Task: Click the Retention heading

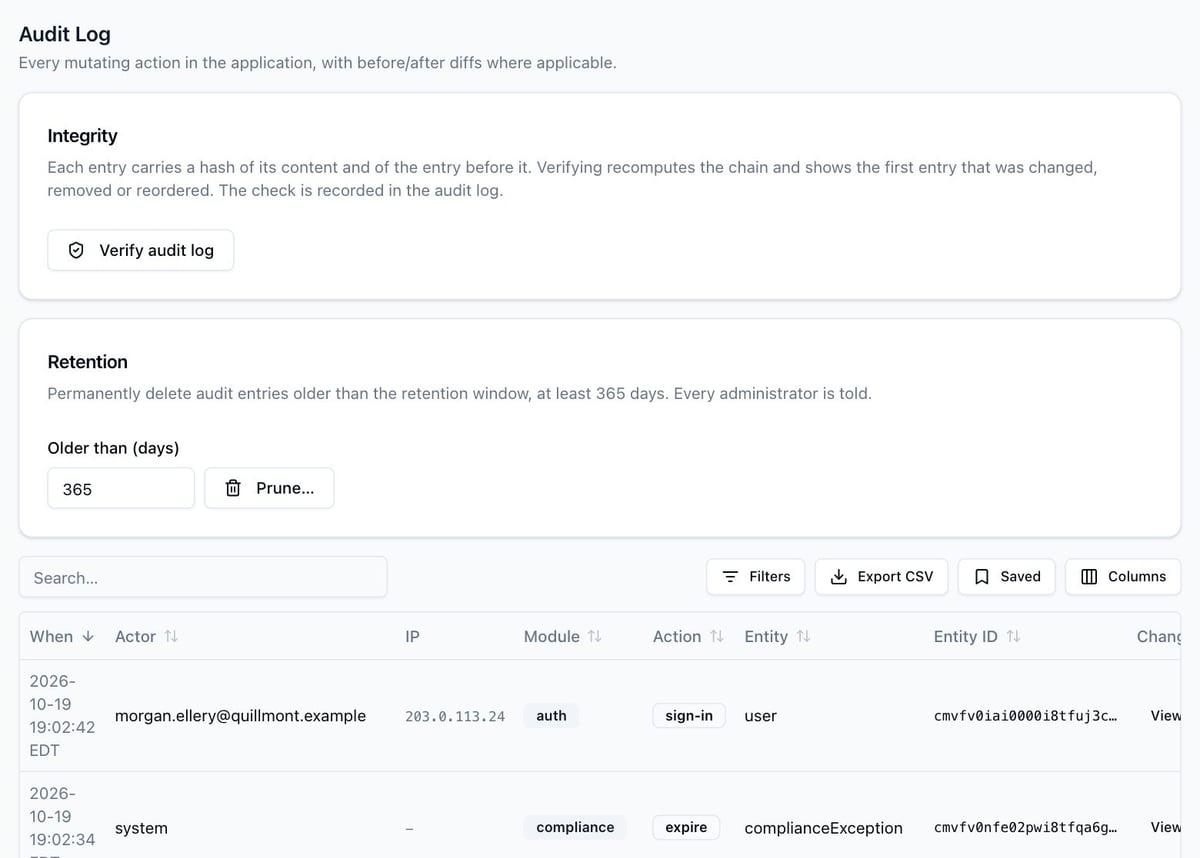Action: coord(88,362)
